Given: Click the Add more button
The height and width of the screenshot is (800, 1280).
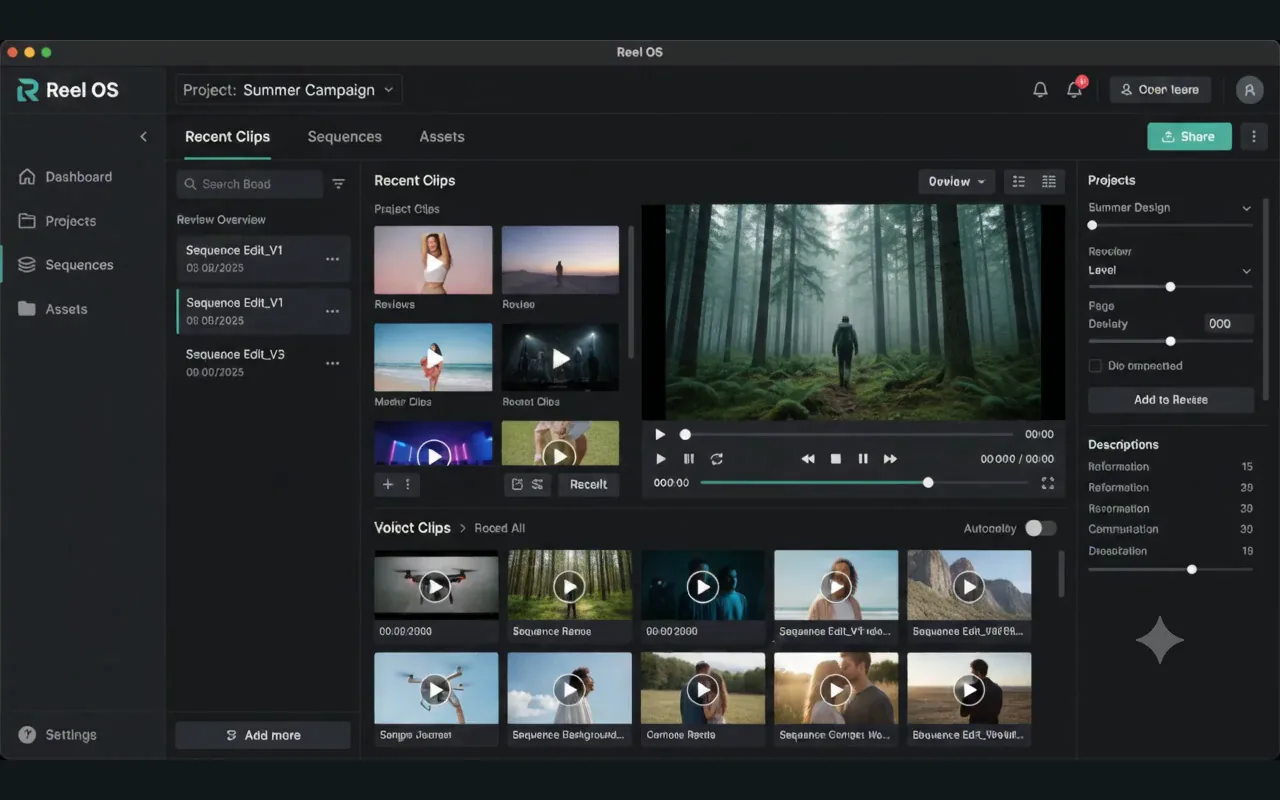Looking at the screenshot, I should pyautogui.click(x=263, y=735).
